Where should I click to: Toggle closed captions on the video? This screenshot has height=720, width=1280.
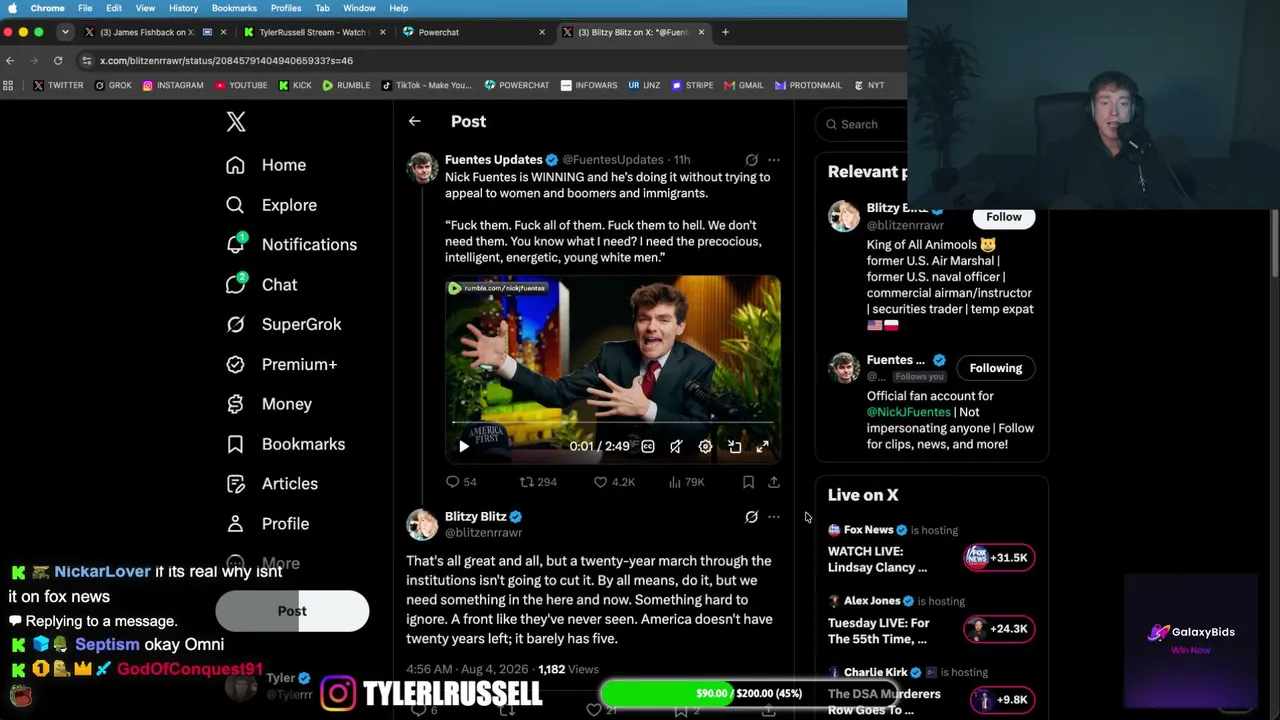(648, 447)
